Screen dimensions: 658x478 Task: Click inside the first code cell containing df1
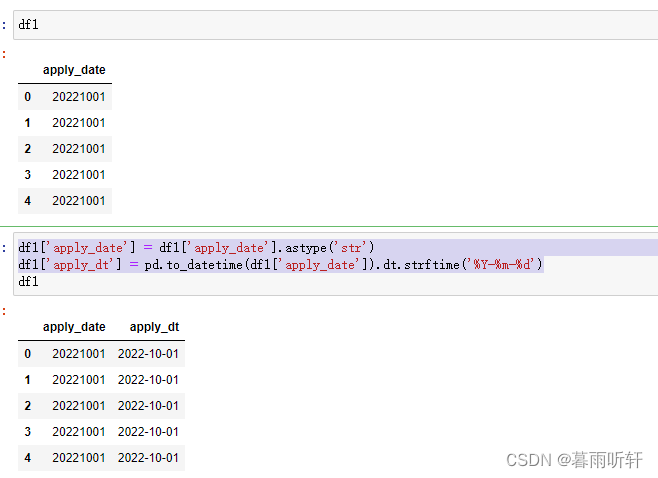(x=336, y=25)
